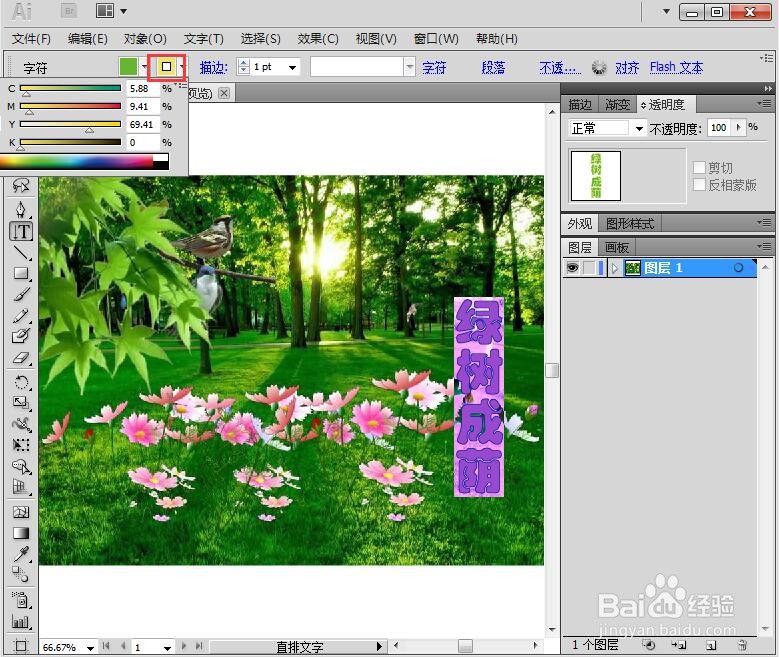
Task: Click Make/Release Clipping Mask icon
Action: (648, 645)
